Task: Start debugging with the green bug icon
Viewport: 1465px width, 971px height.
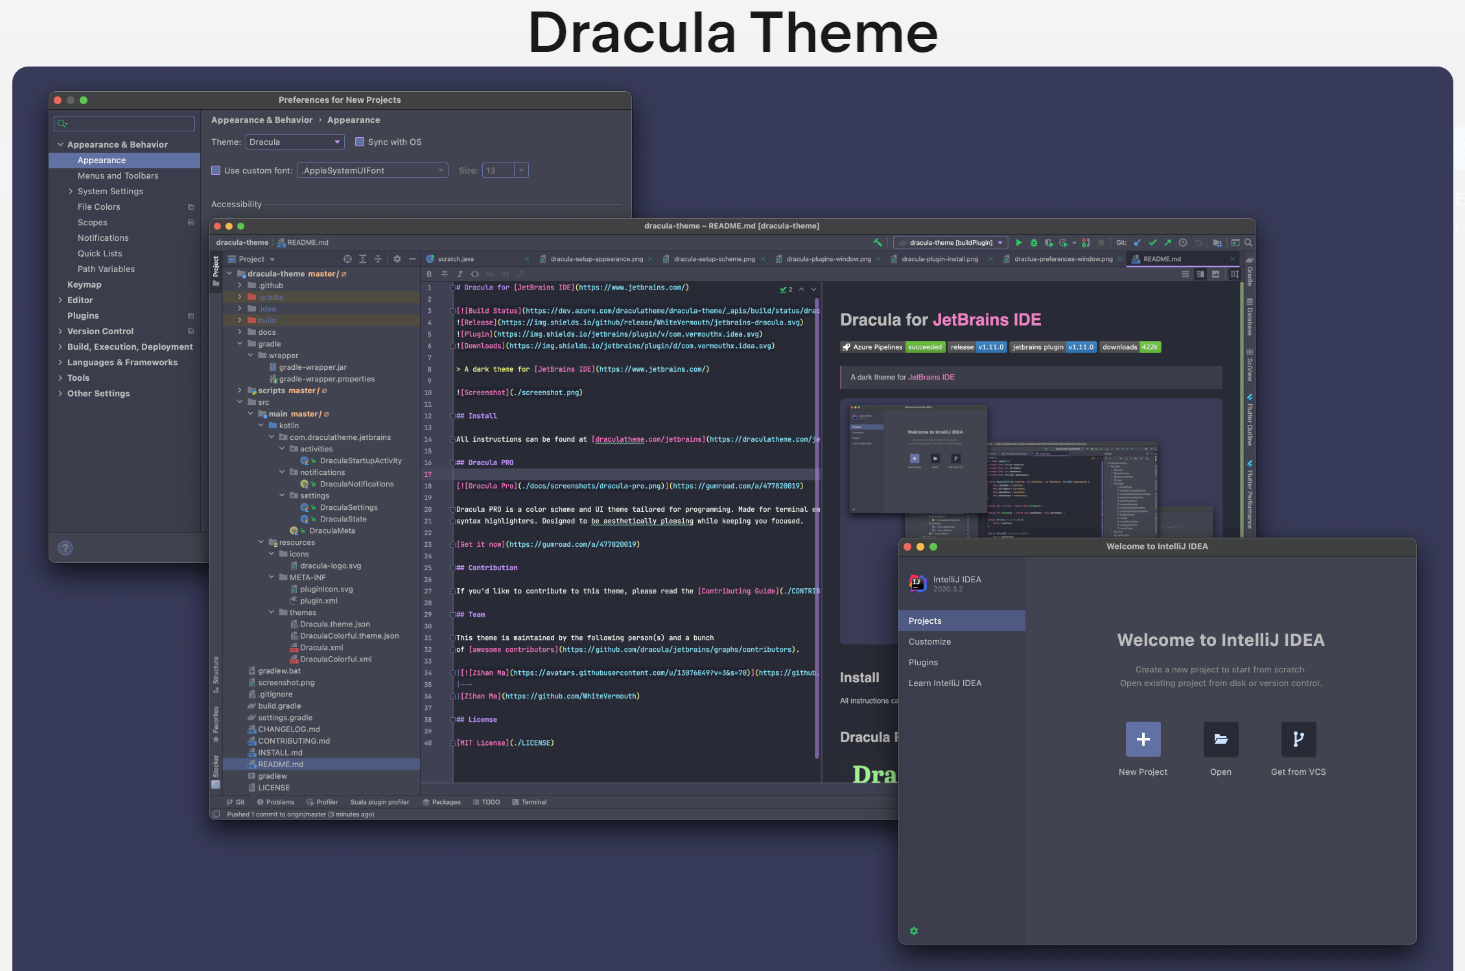Action: pyautogui.click(x=1034, y=243)
